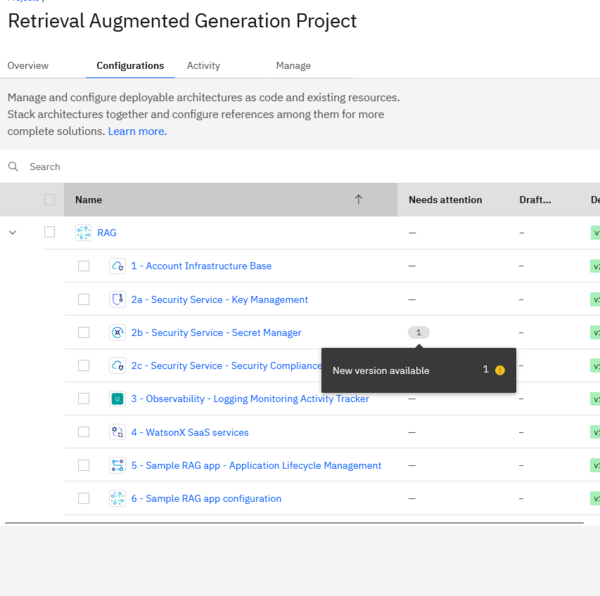
Task: Collapse the RAG stack row chevron
Action: coord(13,233)
